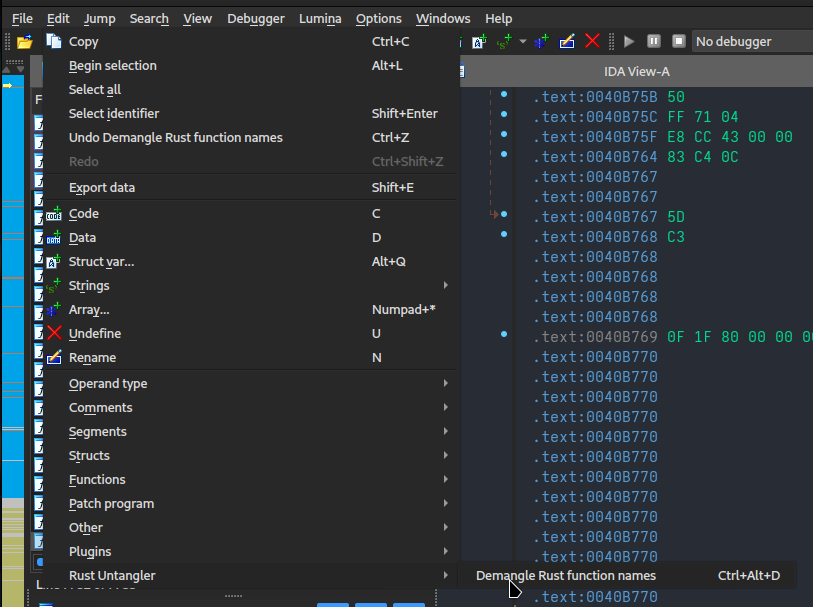Viewport: 813px width, 607px height.
Task: Click the Strings icon in the menu
Action: tap(54, 286)
